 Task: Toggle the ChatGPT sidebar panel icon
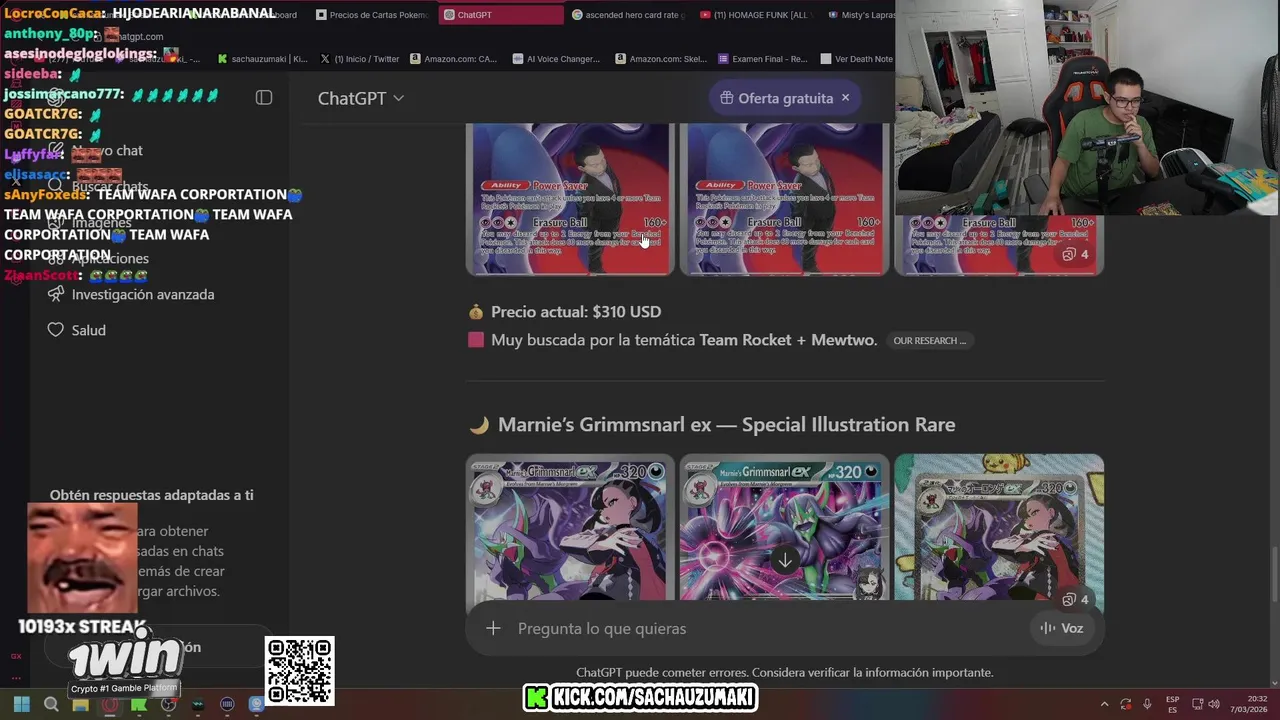[264, 98]
